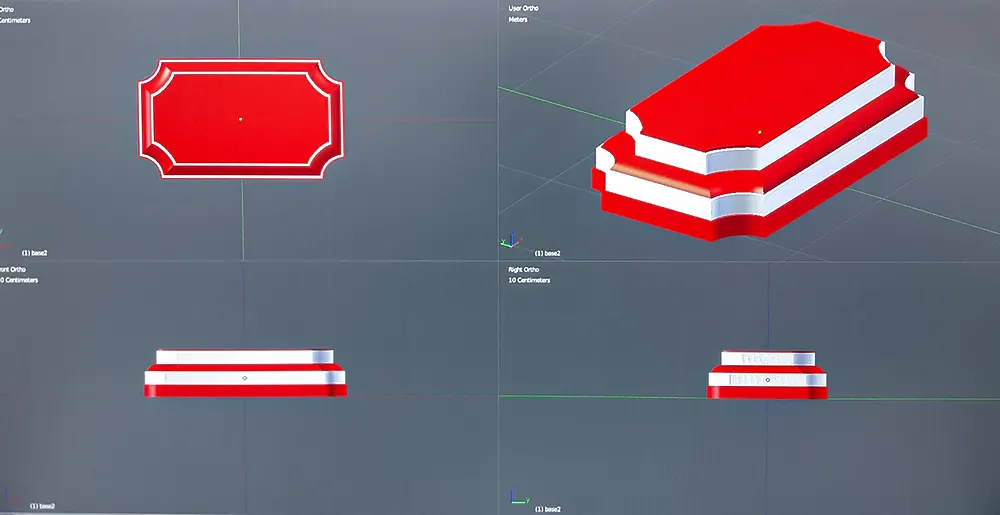
Task: Click the yellow origin point in top view
Action: click(x=240, y=119)
